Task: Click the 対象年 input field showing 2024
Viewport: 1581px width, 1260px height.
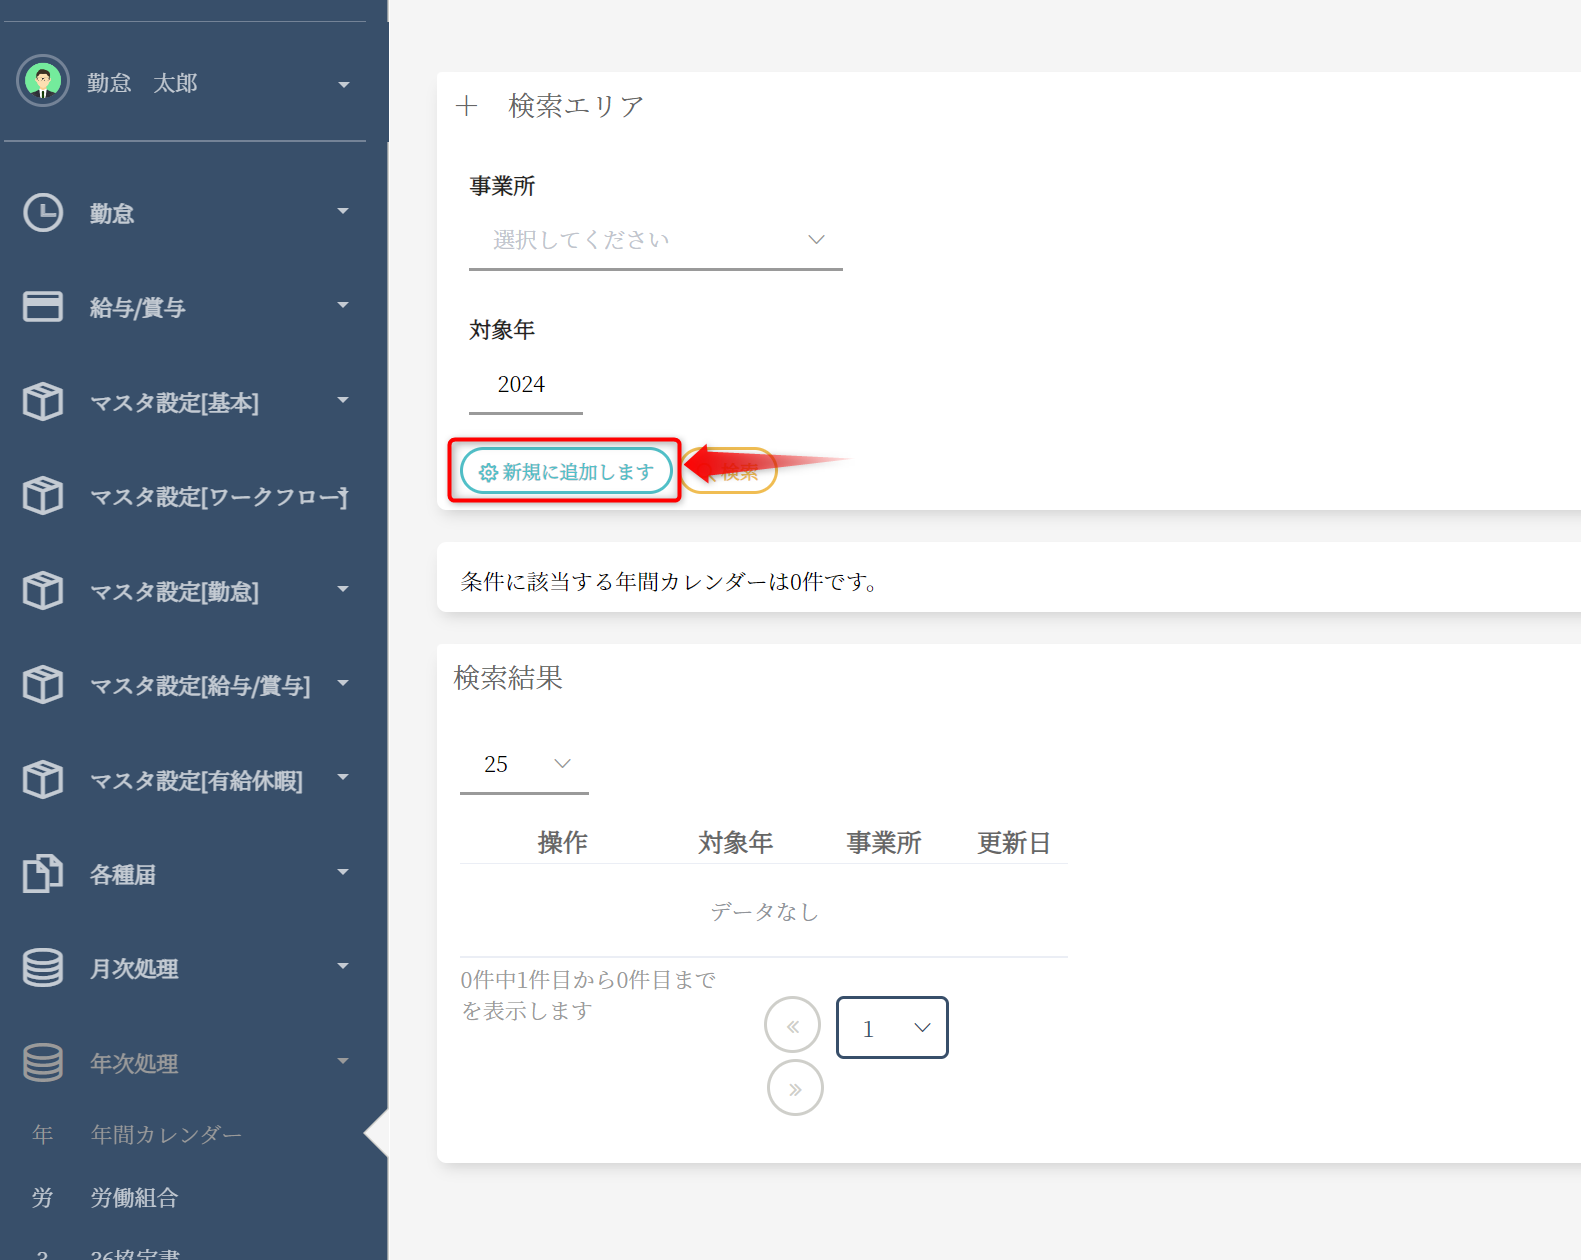Action: point(525,385)
